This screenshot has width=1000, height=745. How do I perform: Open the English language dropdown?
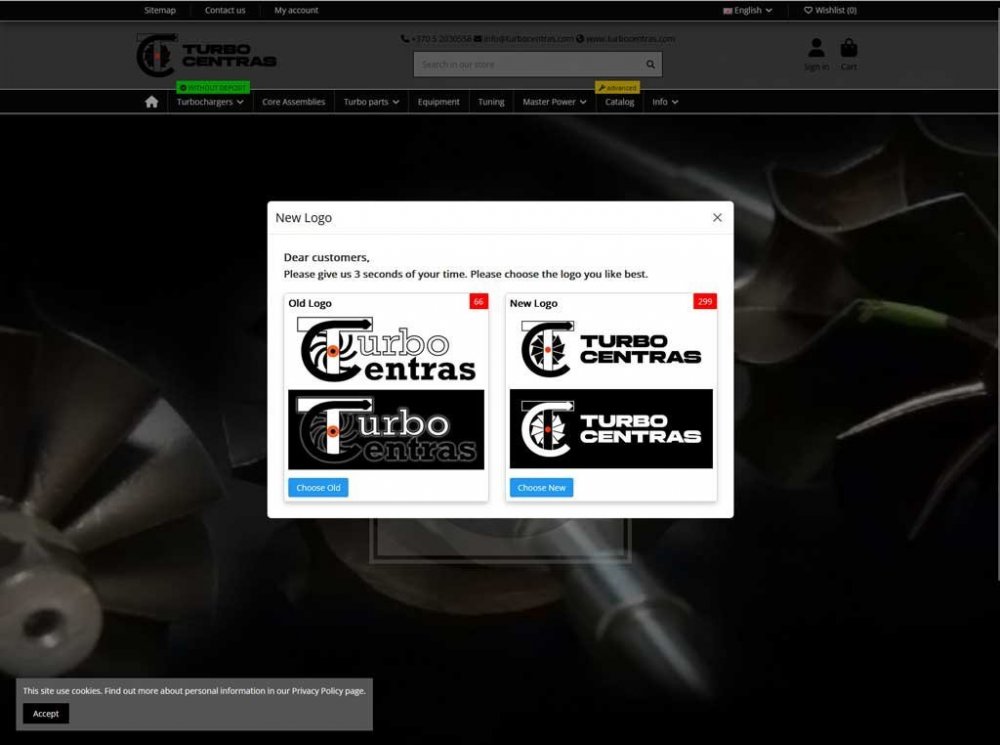747,10
